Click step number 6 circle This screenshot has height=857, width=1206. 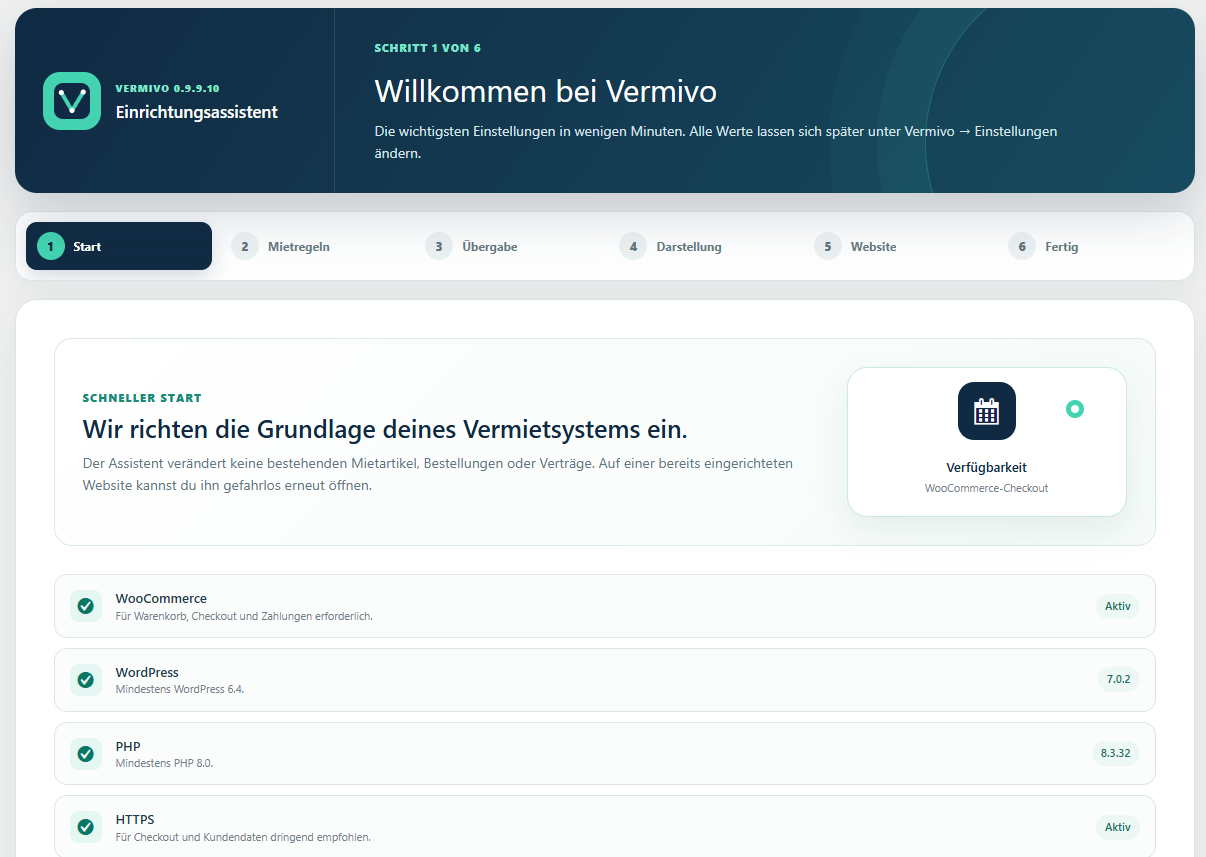point(1022,246)
